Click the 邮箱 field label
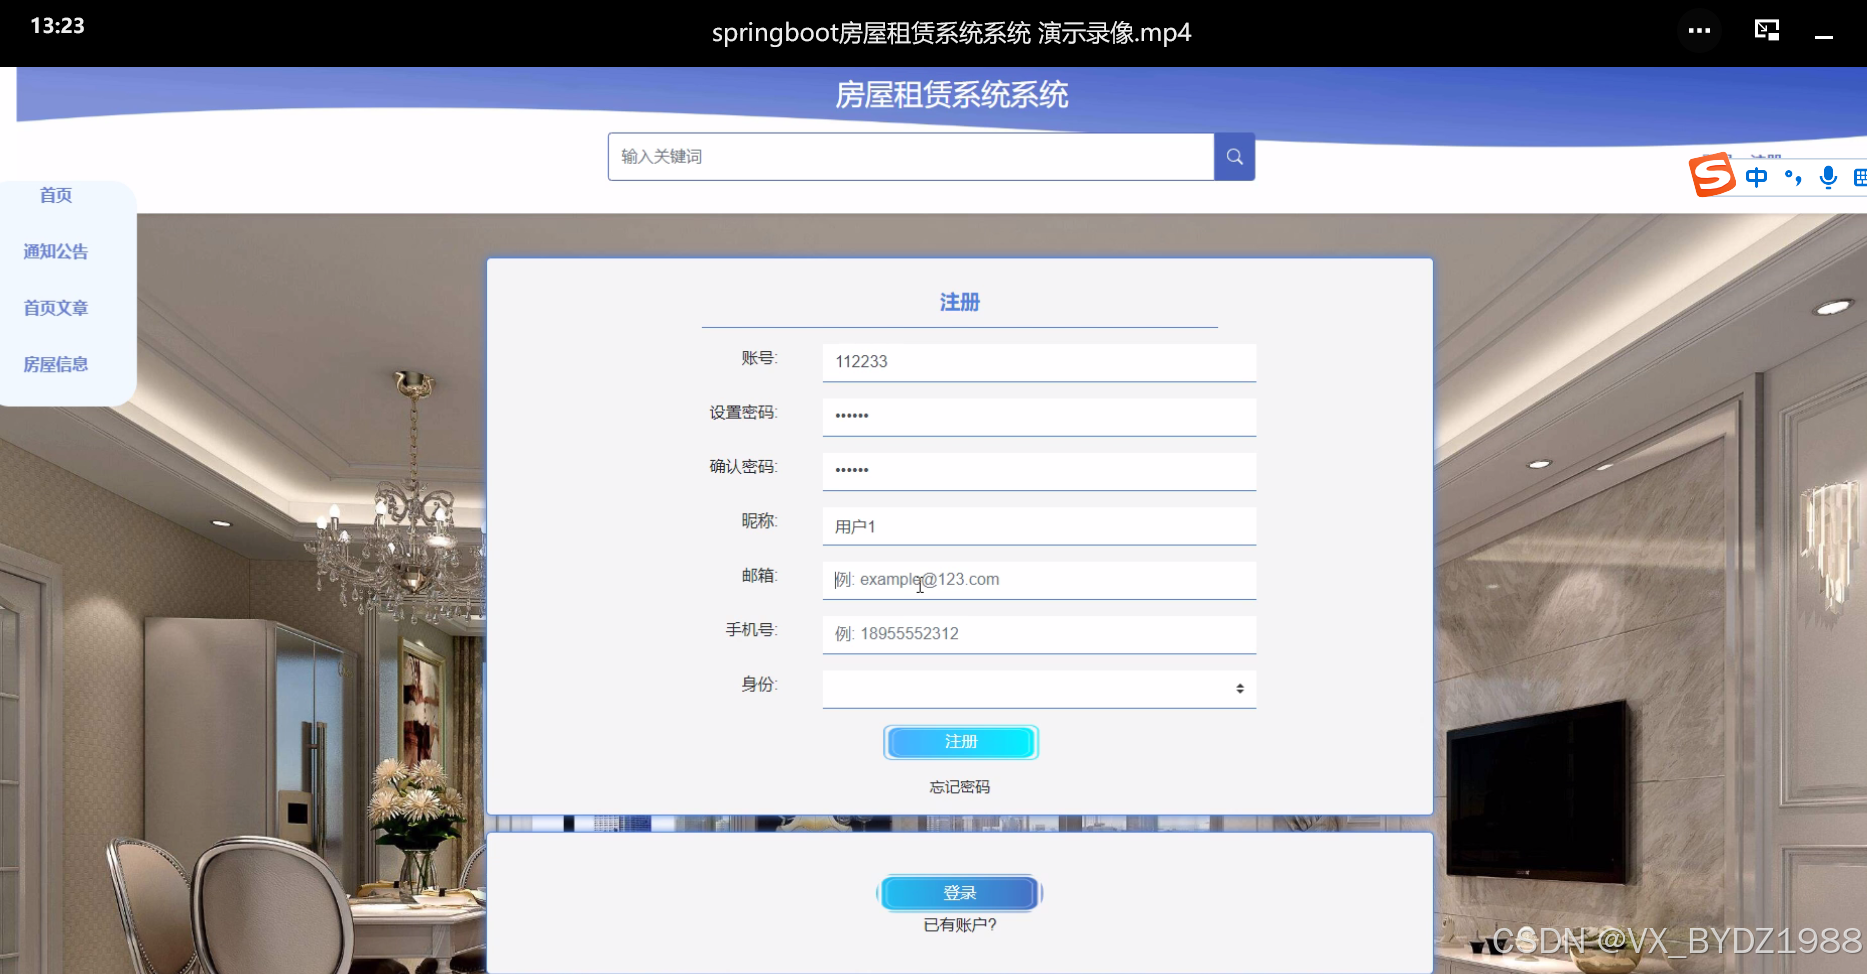Image resolution: width=1867 pixels, height=974 pixels. point(759,576)
